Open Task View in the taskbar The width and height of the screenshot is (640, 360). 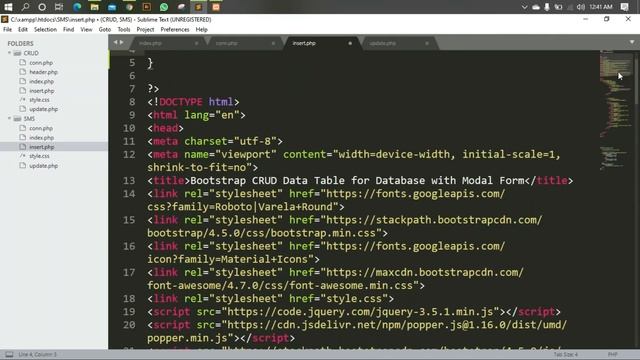[x=59, y=7]
